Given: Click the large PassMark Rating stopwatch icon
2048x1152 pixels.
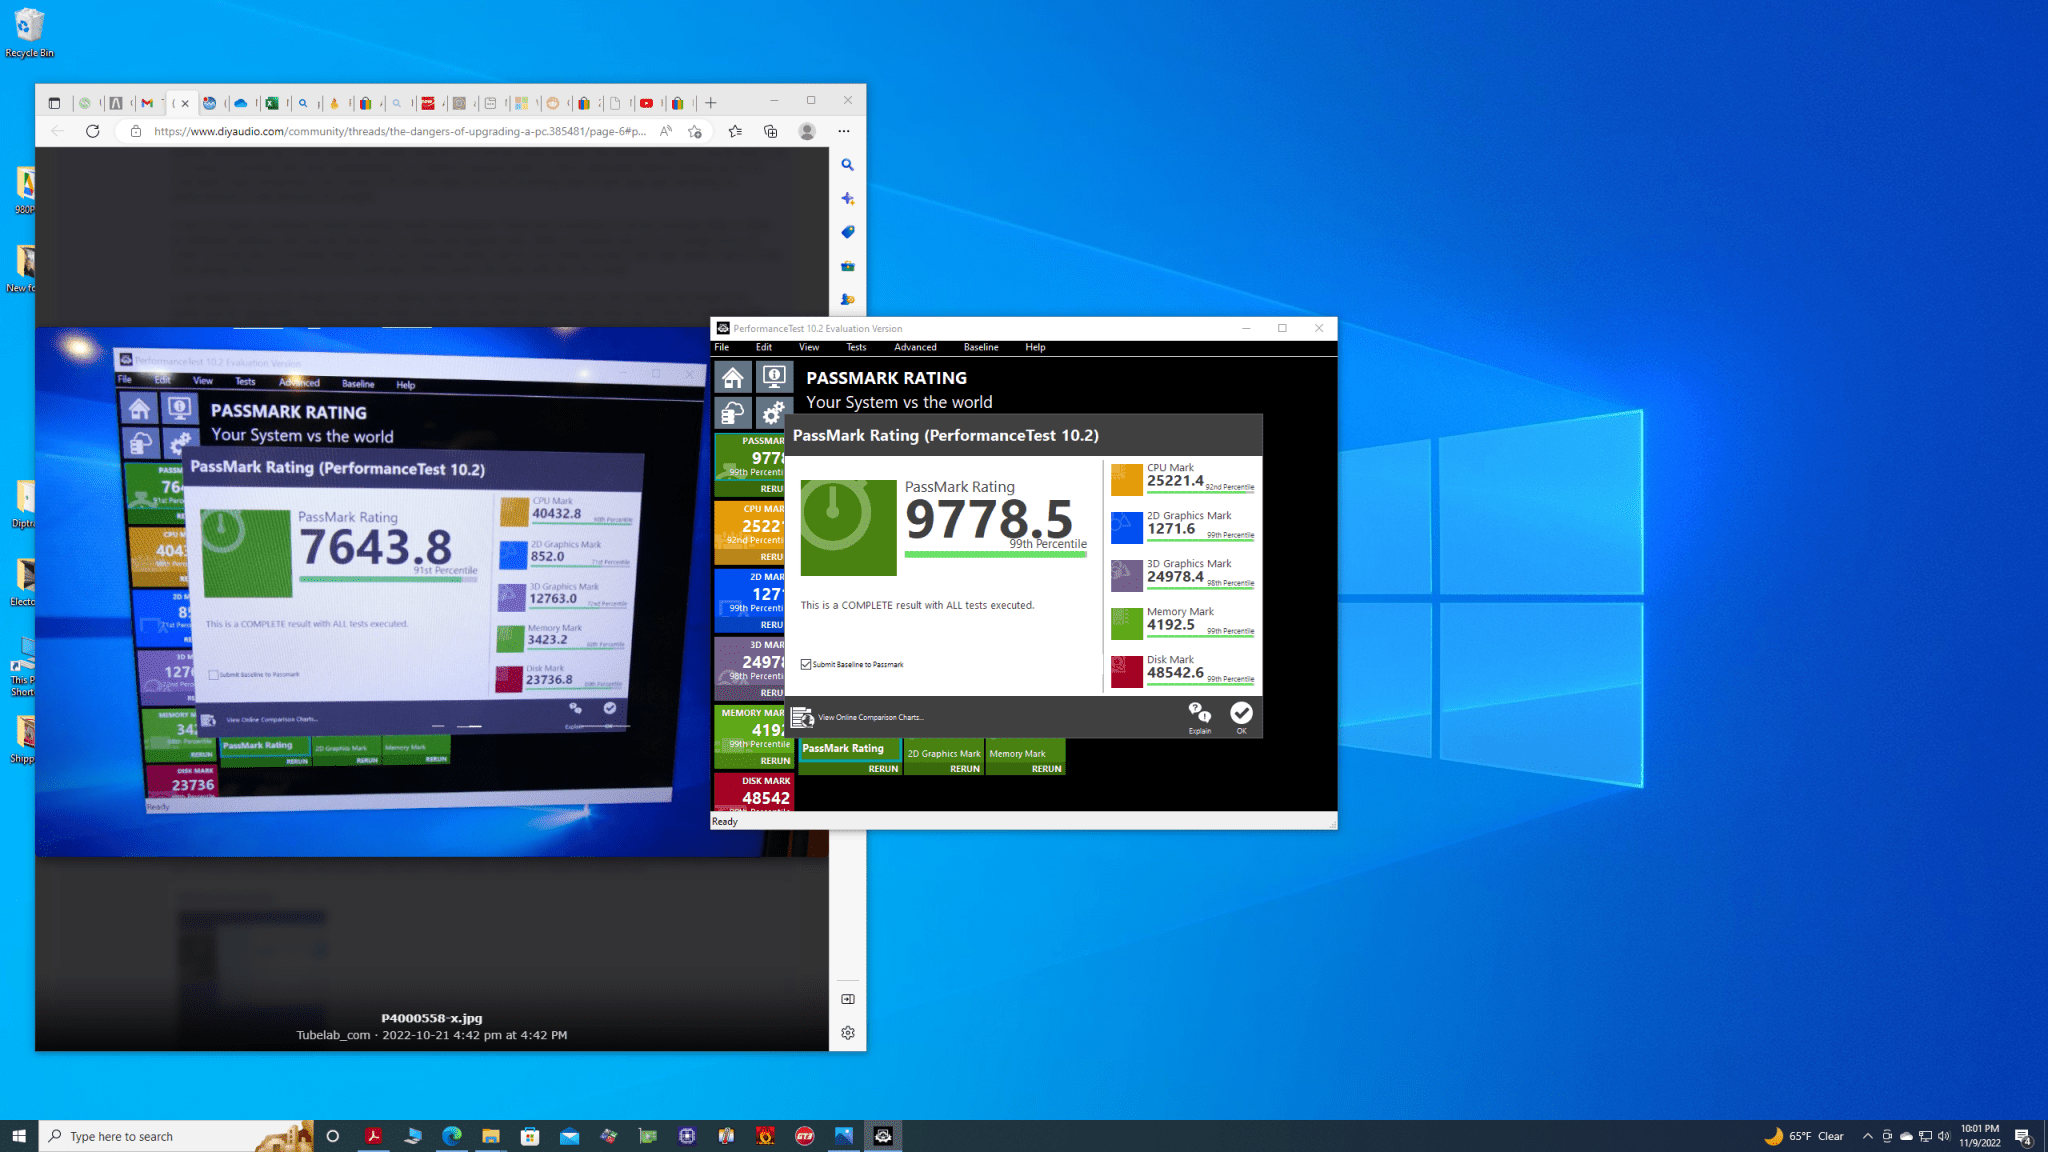Looking at the screenshot, I should click(848, 527).
